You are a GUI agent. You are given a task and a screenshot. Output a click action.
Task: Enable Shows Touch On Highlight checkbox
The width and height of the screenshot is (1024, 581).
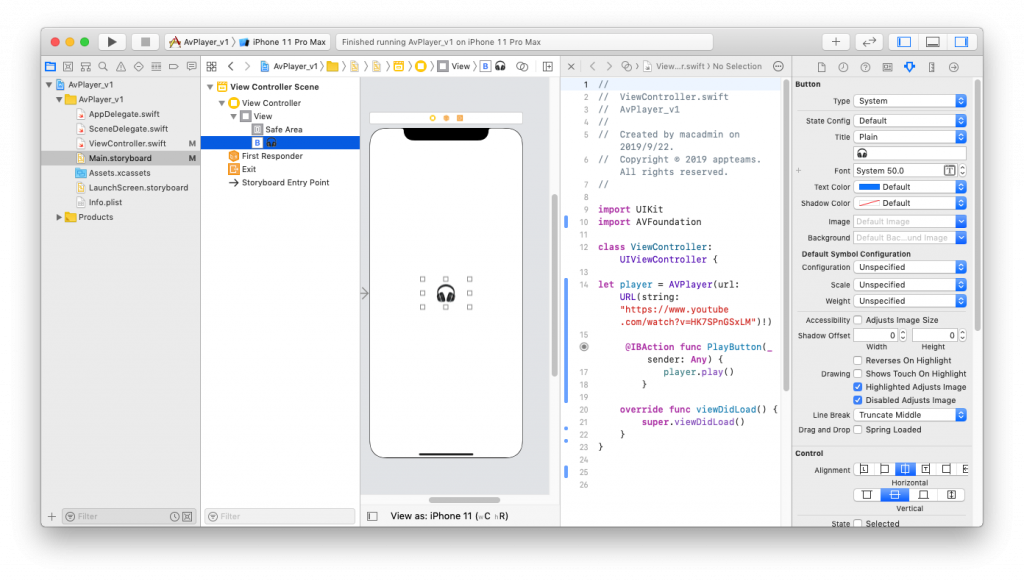[857, 374]
